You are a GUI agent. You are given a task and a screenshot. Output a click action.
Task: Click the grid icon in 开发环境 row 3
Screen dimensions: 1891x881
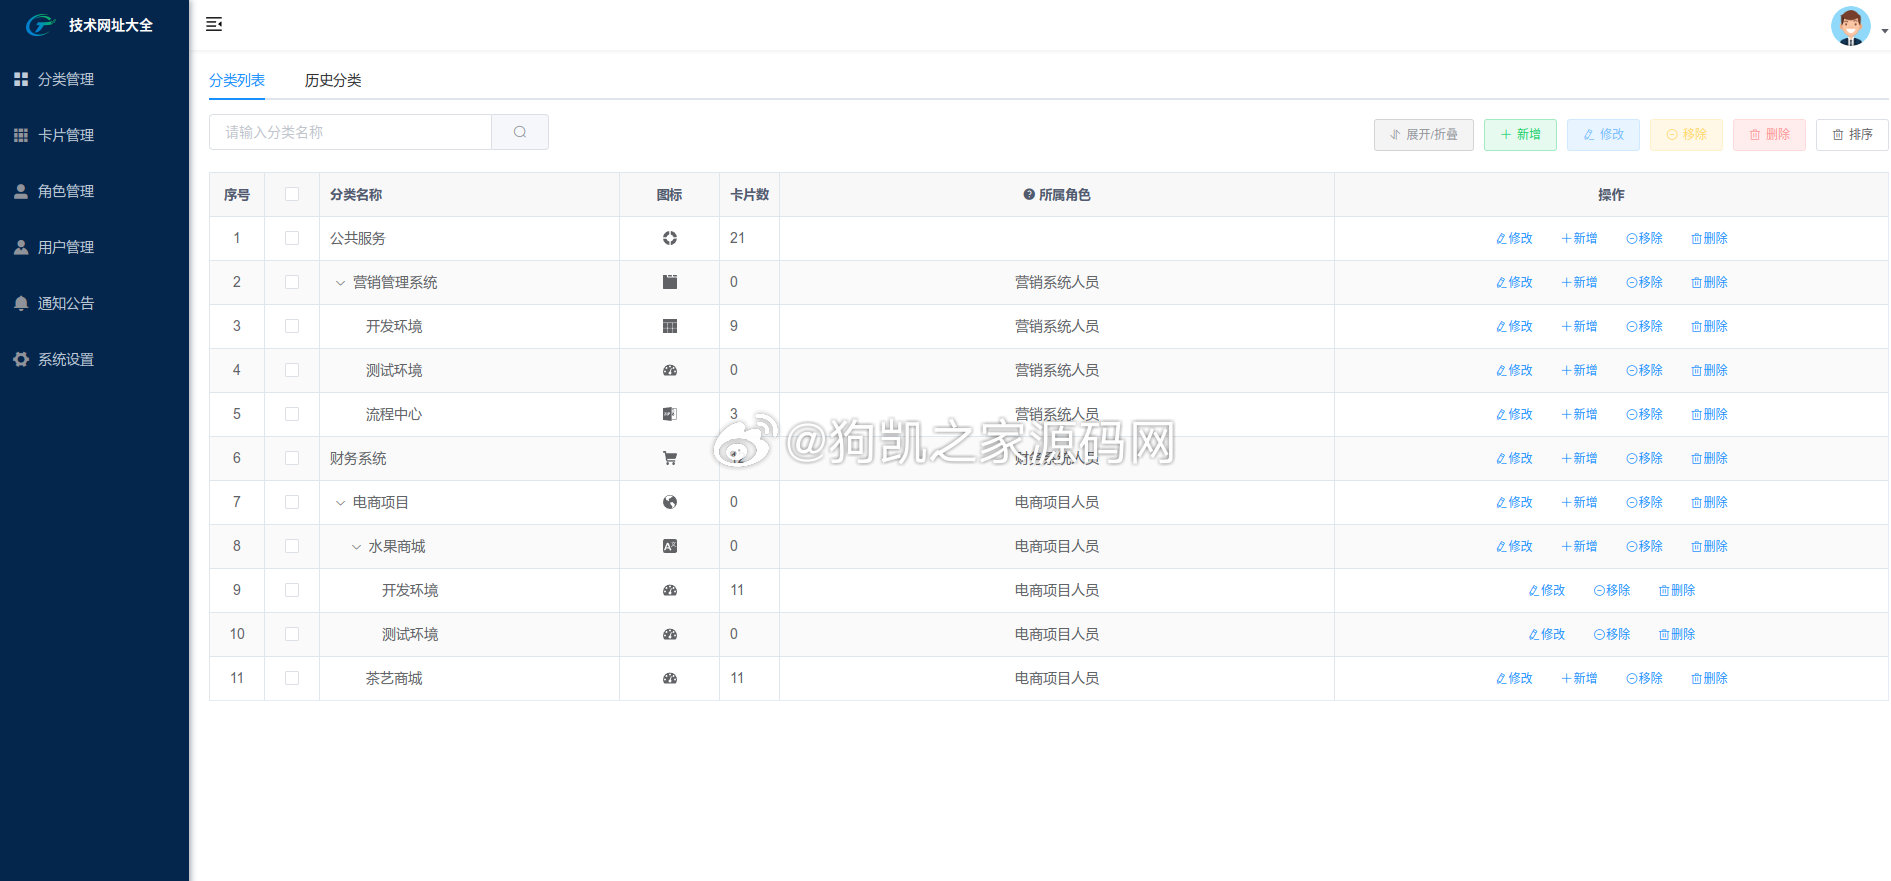pos(670,326)
